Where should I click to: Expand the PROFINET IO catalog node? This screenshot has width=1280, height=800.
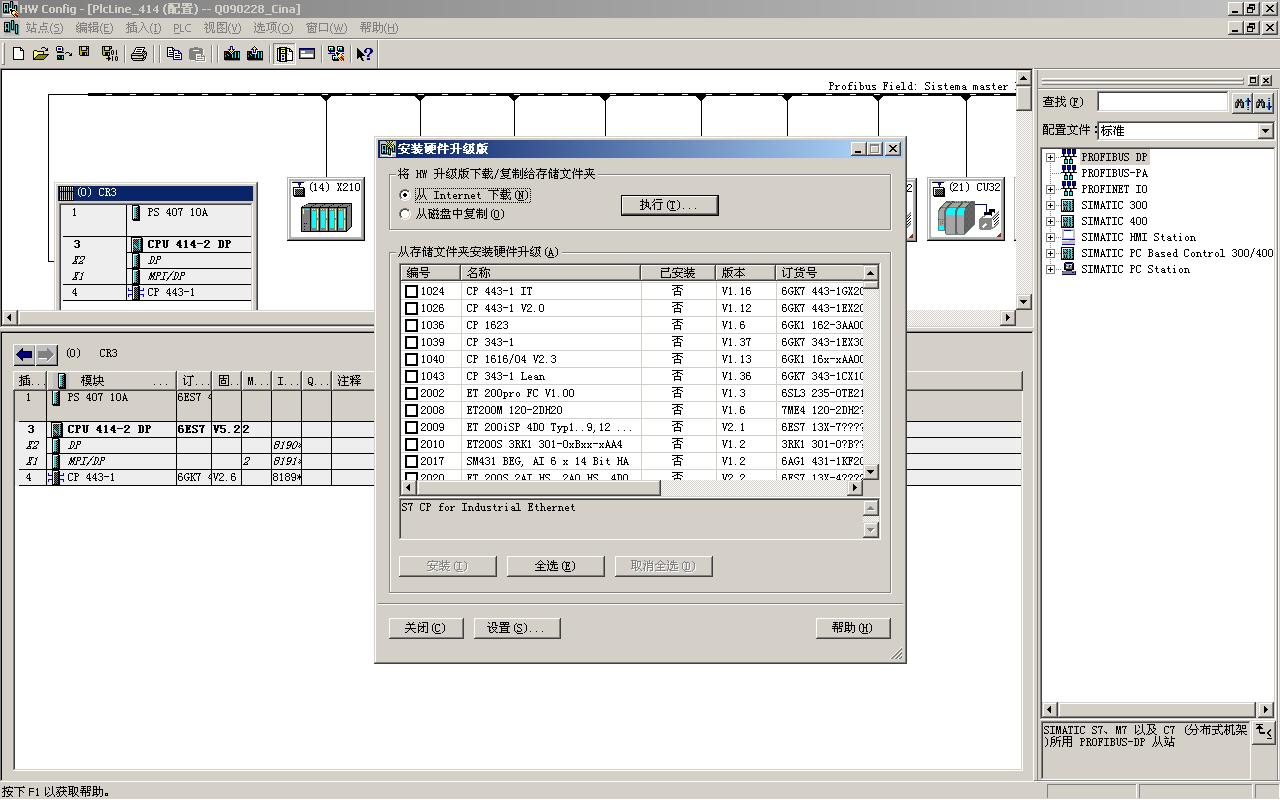coord(1050,189)
